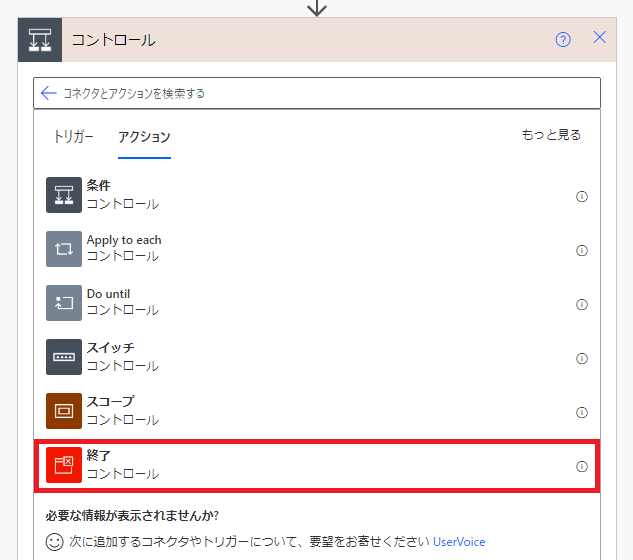Image resolution: width=633 pixels, height=560 pixels.
Task: Show info for the スイッチ action
Action: pyautogui.click(x=582, y=359)
